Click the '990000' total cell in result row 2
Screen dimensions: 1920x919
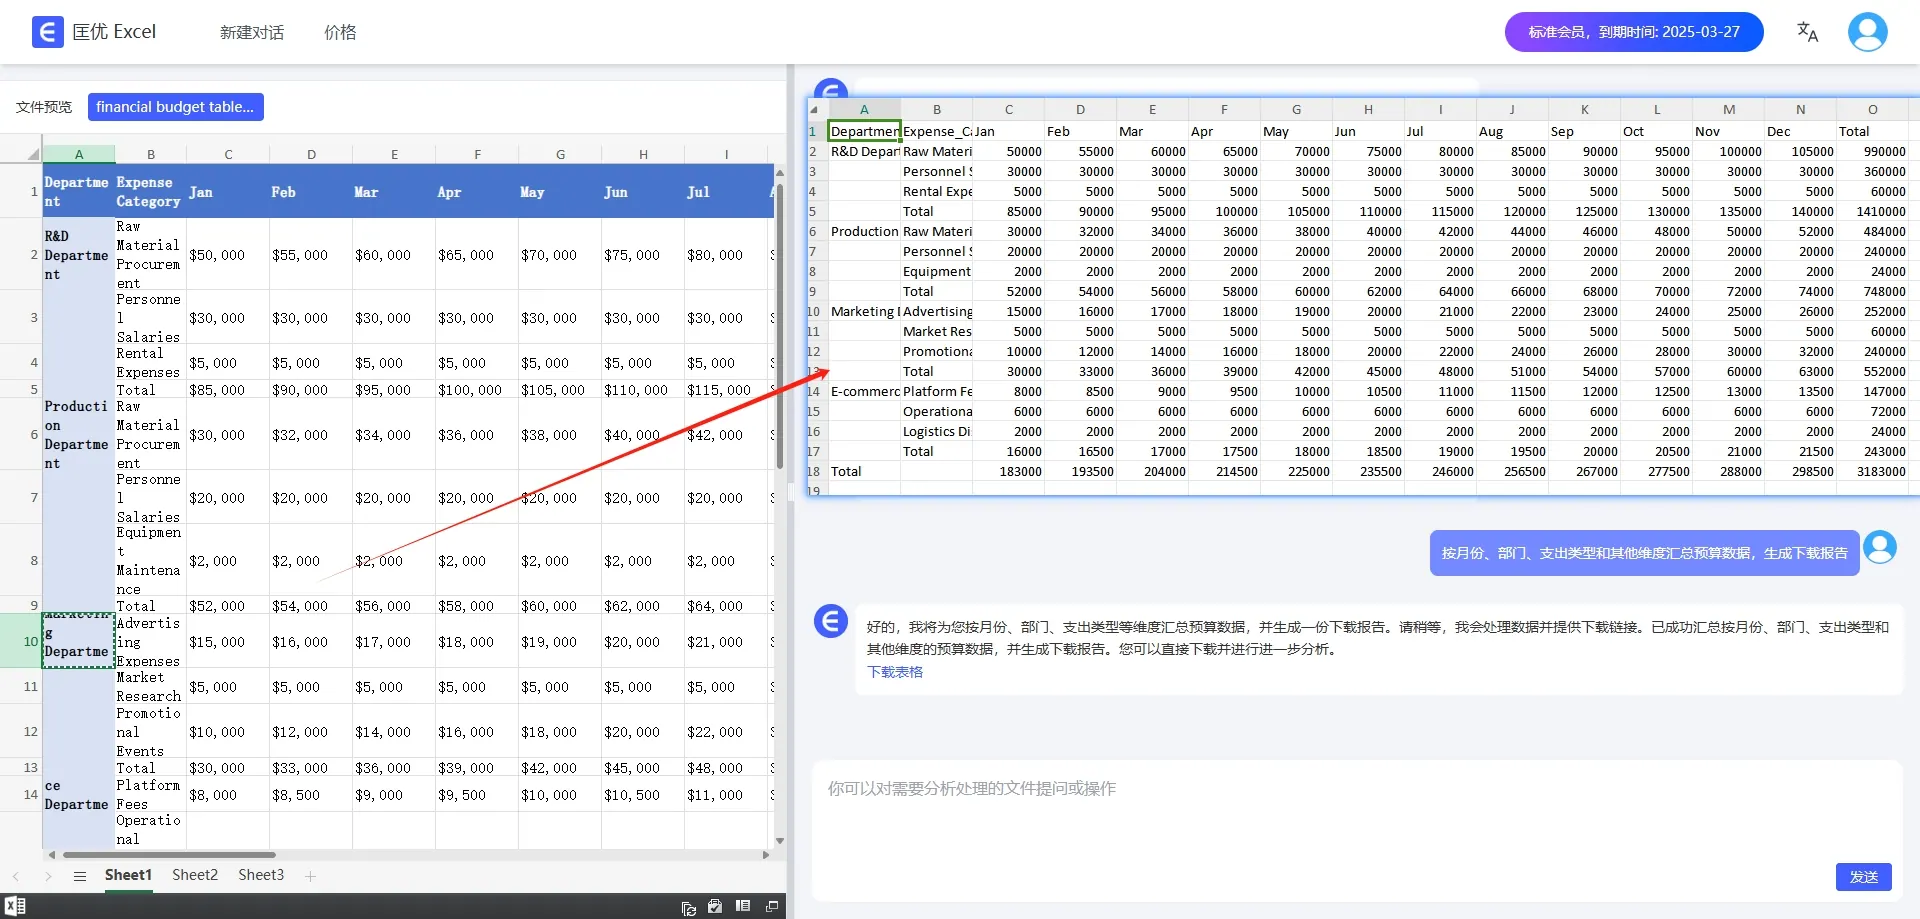tap(1872, 151)
